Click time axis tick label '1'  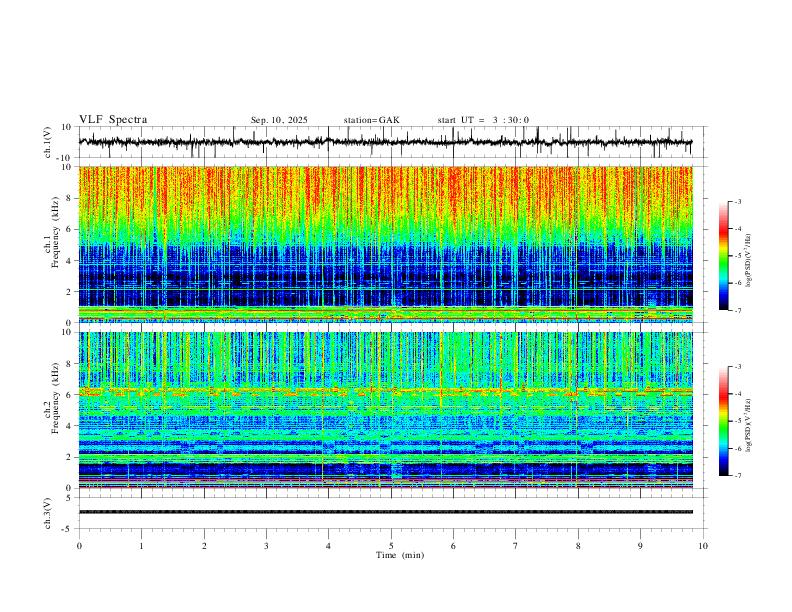pyautogui.click(x=142, y=546)
